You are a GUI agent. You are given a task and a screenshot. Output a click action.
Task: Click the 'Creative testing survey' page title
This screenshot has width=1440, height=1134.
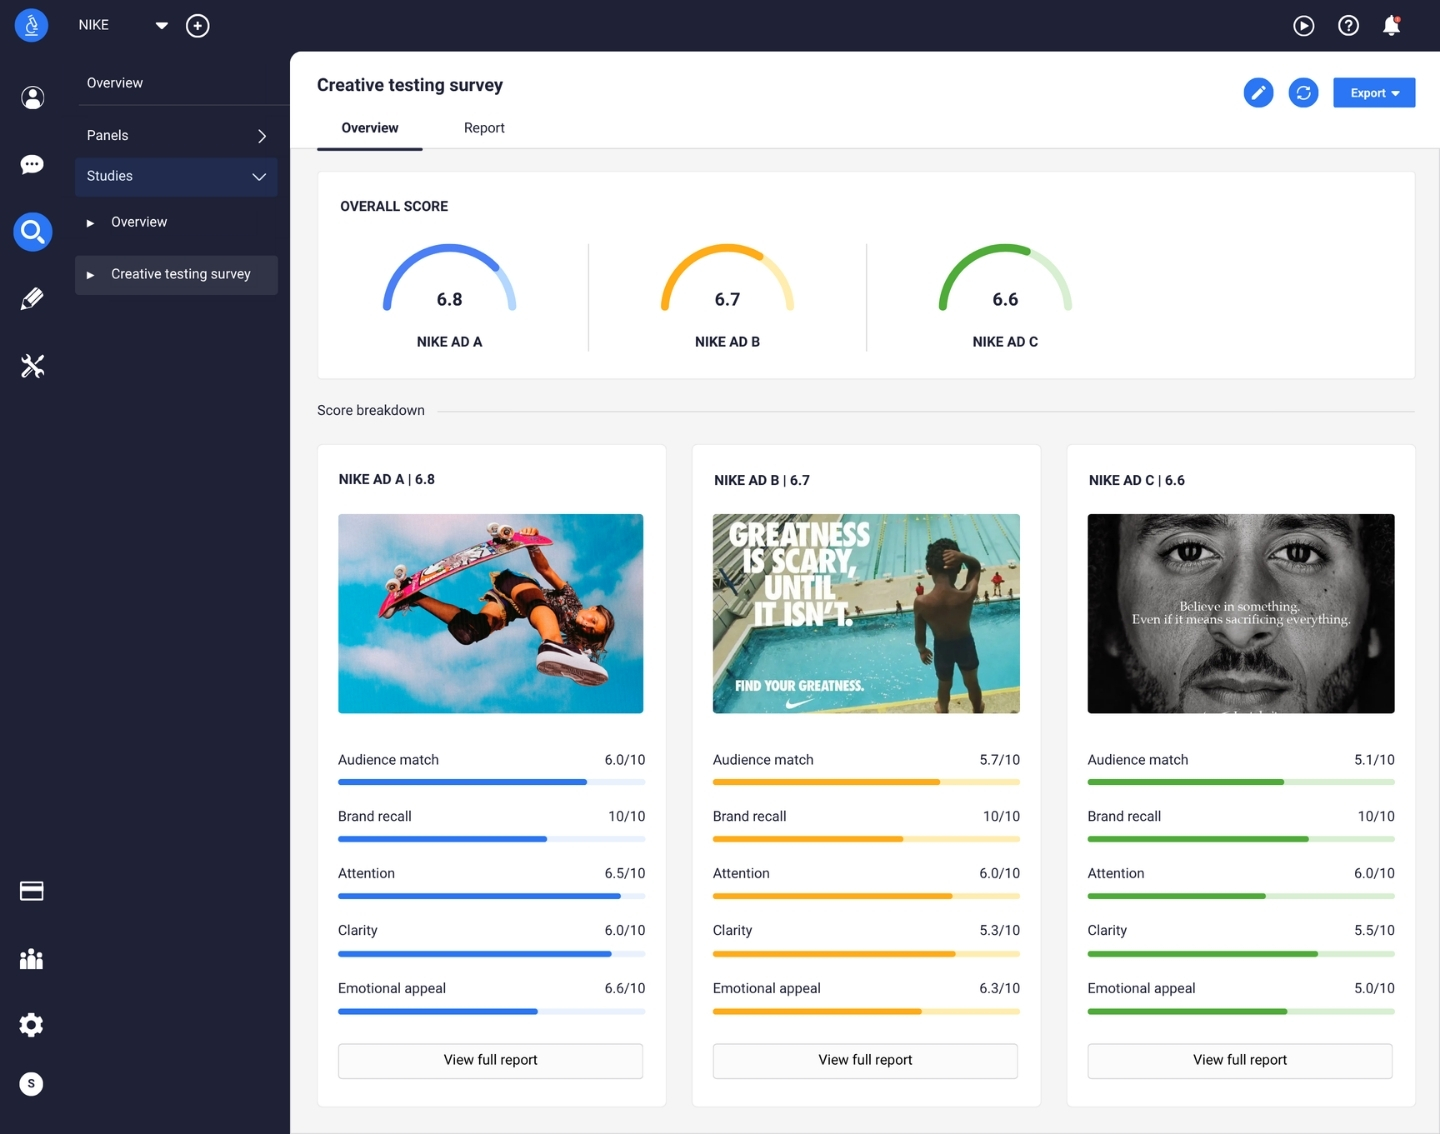click(x=410, y=86)
